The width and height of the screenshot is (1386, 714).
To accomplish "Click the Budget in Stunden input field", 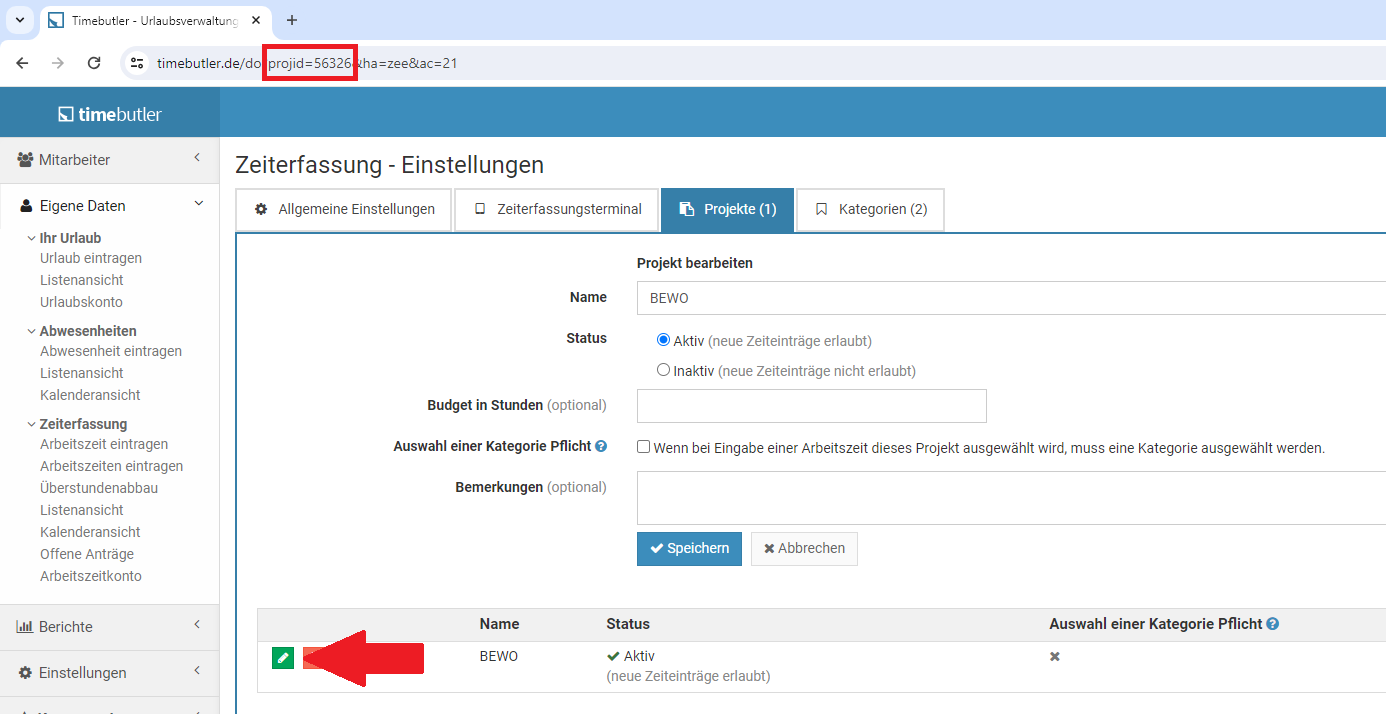I will [x=811, y=405].
